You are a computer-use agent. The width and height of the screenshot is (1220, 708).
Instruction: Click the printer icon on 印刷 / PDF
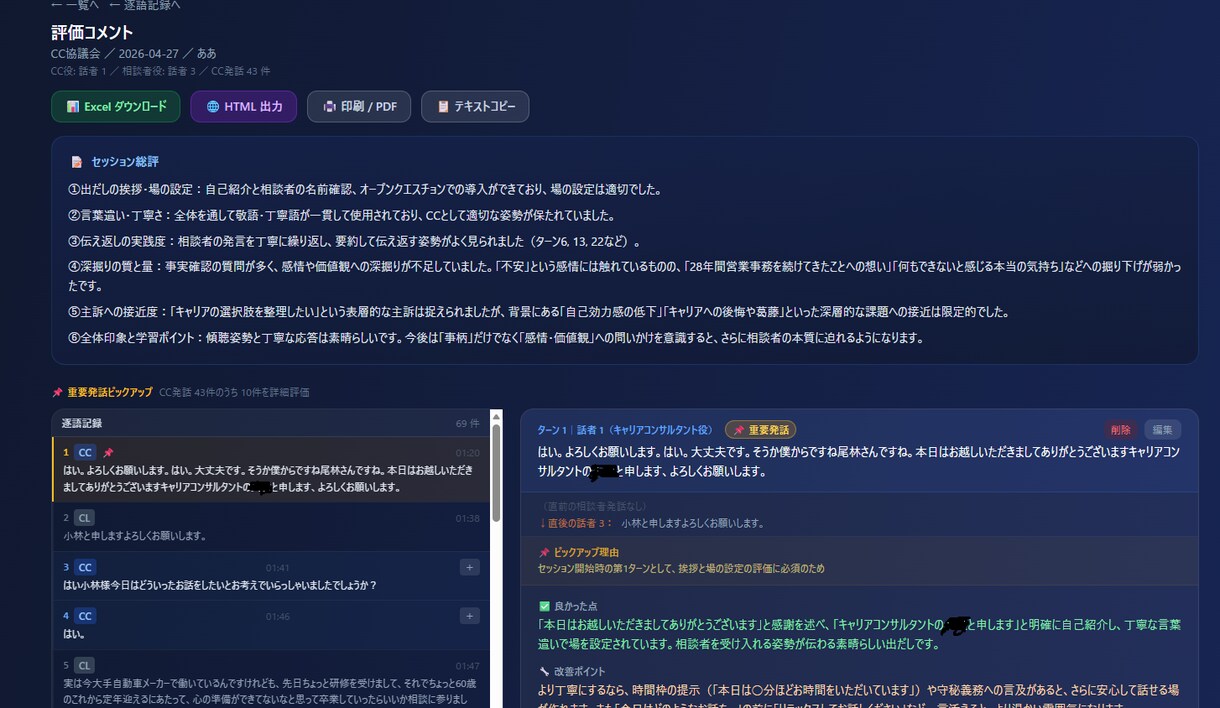[x=329, y=106]
